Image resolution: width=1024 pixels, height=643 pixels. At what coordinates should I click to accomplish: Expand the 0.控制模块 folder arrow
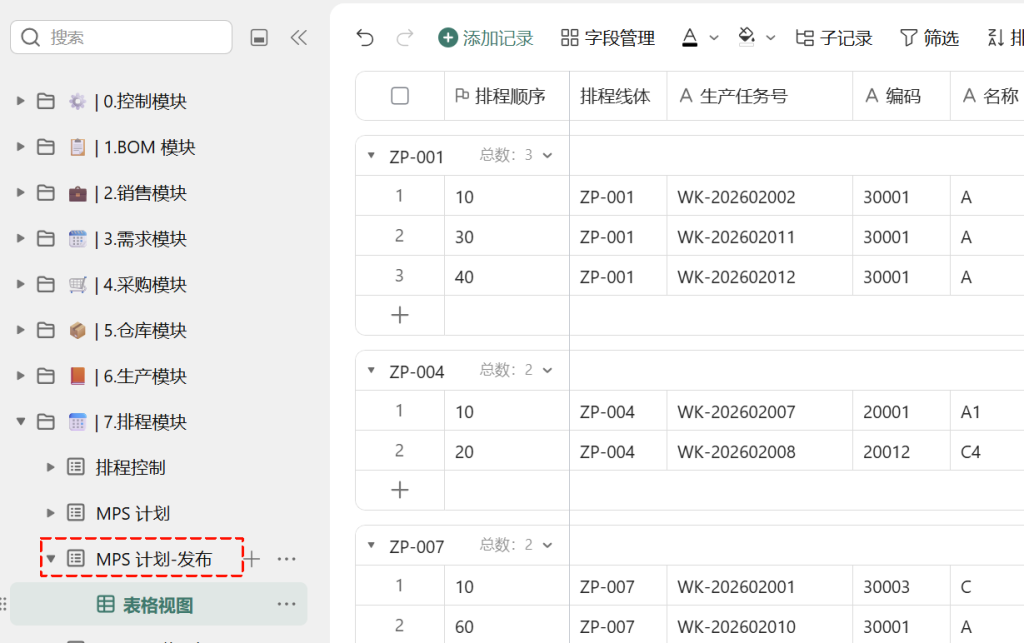point(20,101)
